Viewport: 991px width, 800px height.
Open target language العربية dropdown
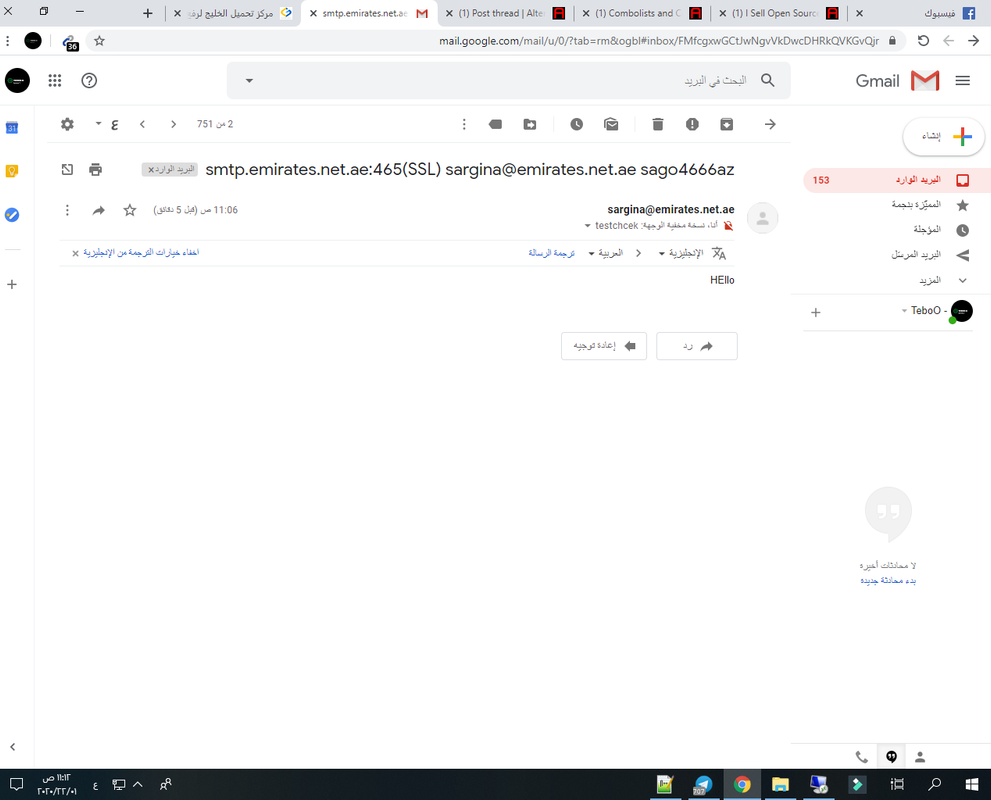(605, 253)
